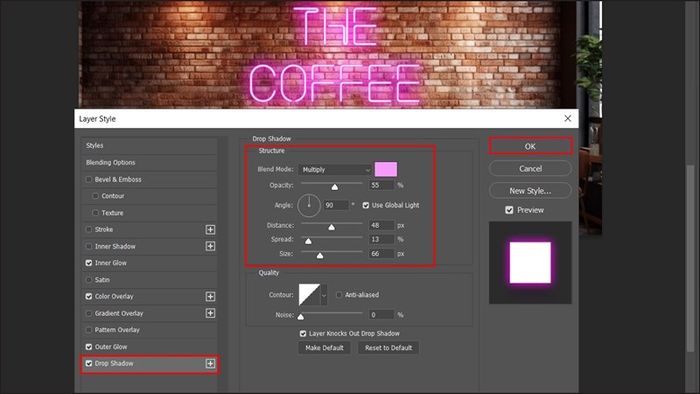The image size is (700, 394).
Task: Uncheck Layer Knocks Out Drop Shadow
Action: point(303,333)
